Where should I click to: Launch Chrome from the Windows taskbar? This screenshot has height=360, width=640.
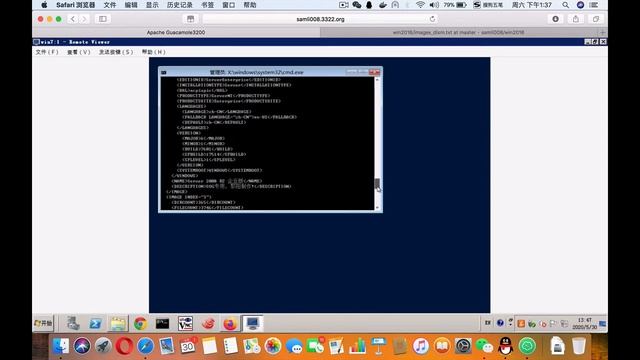pos(140,324)
